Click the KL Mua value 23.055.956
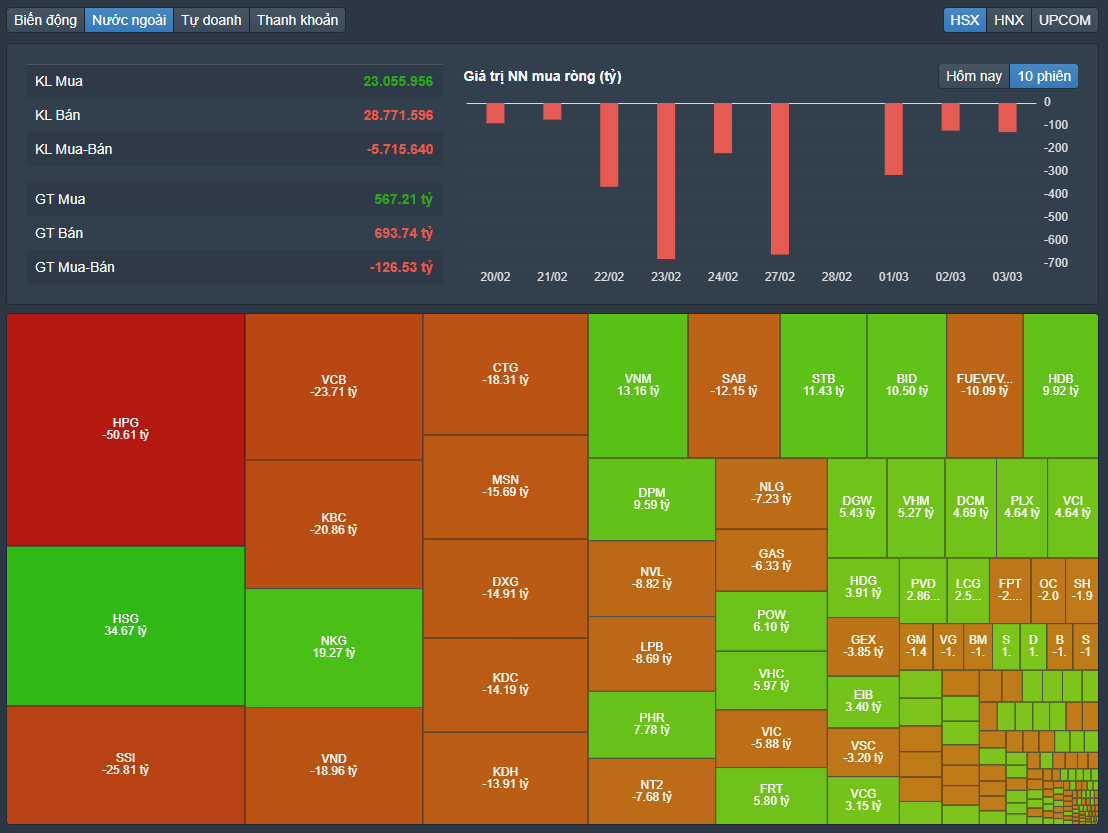This screenshot has width=1108, height=833. (x=398, y=81)
